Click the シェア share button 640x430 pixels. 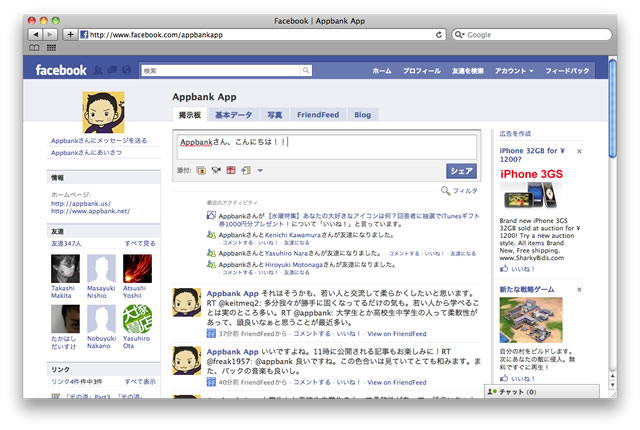tap(461, 171)
